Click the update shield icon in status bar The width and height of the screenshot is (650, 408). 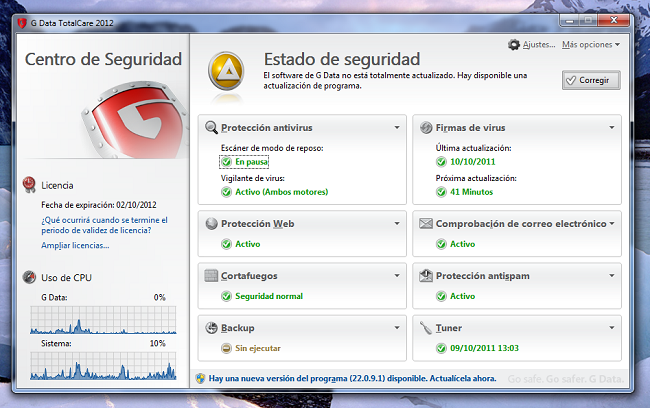[x=200, y=378]
